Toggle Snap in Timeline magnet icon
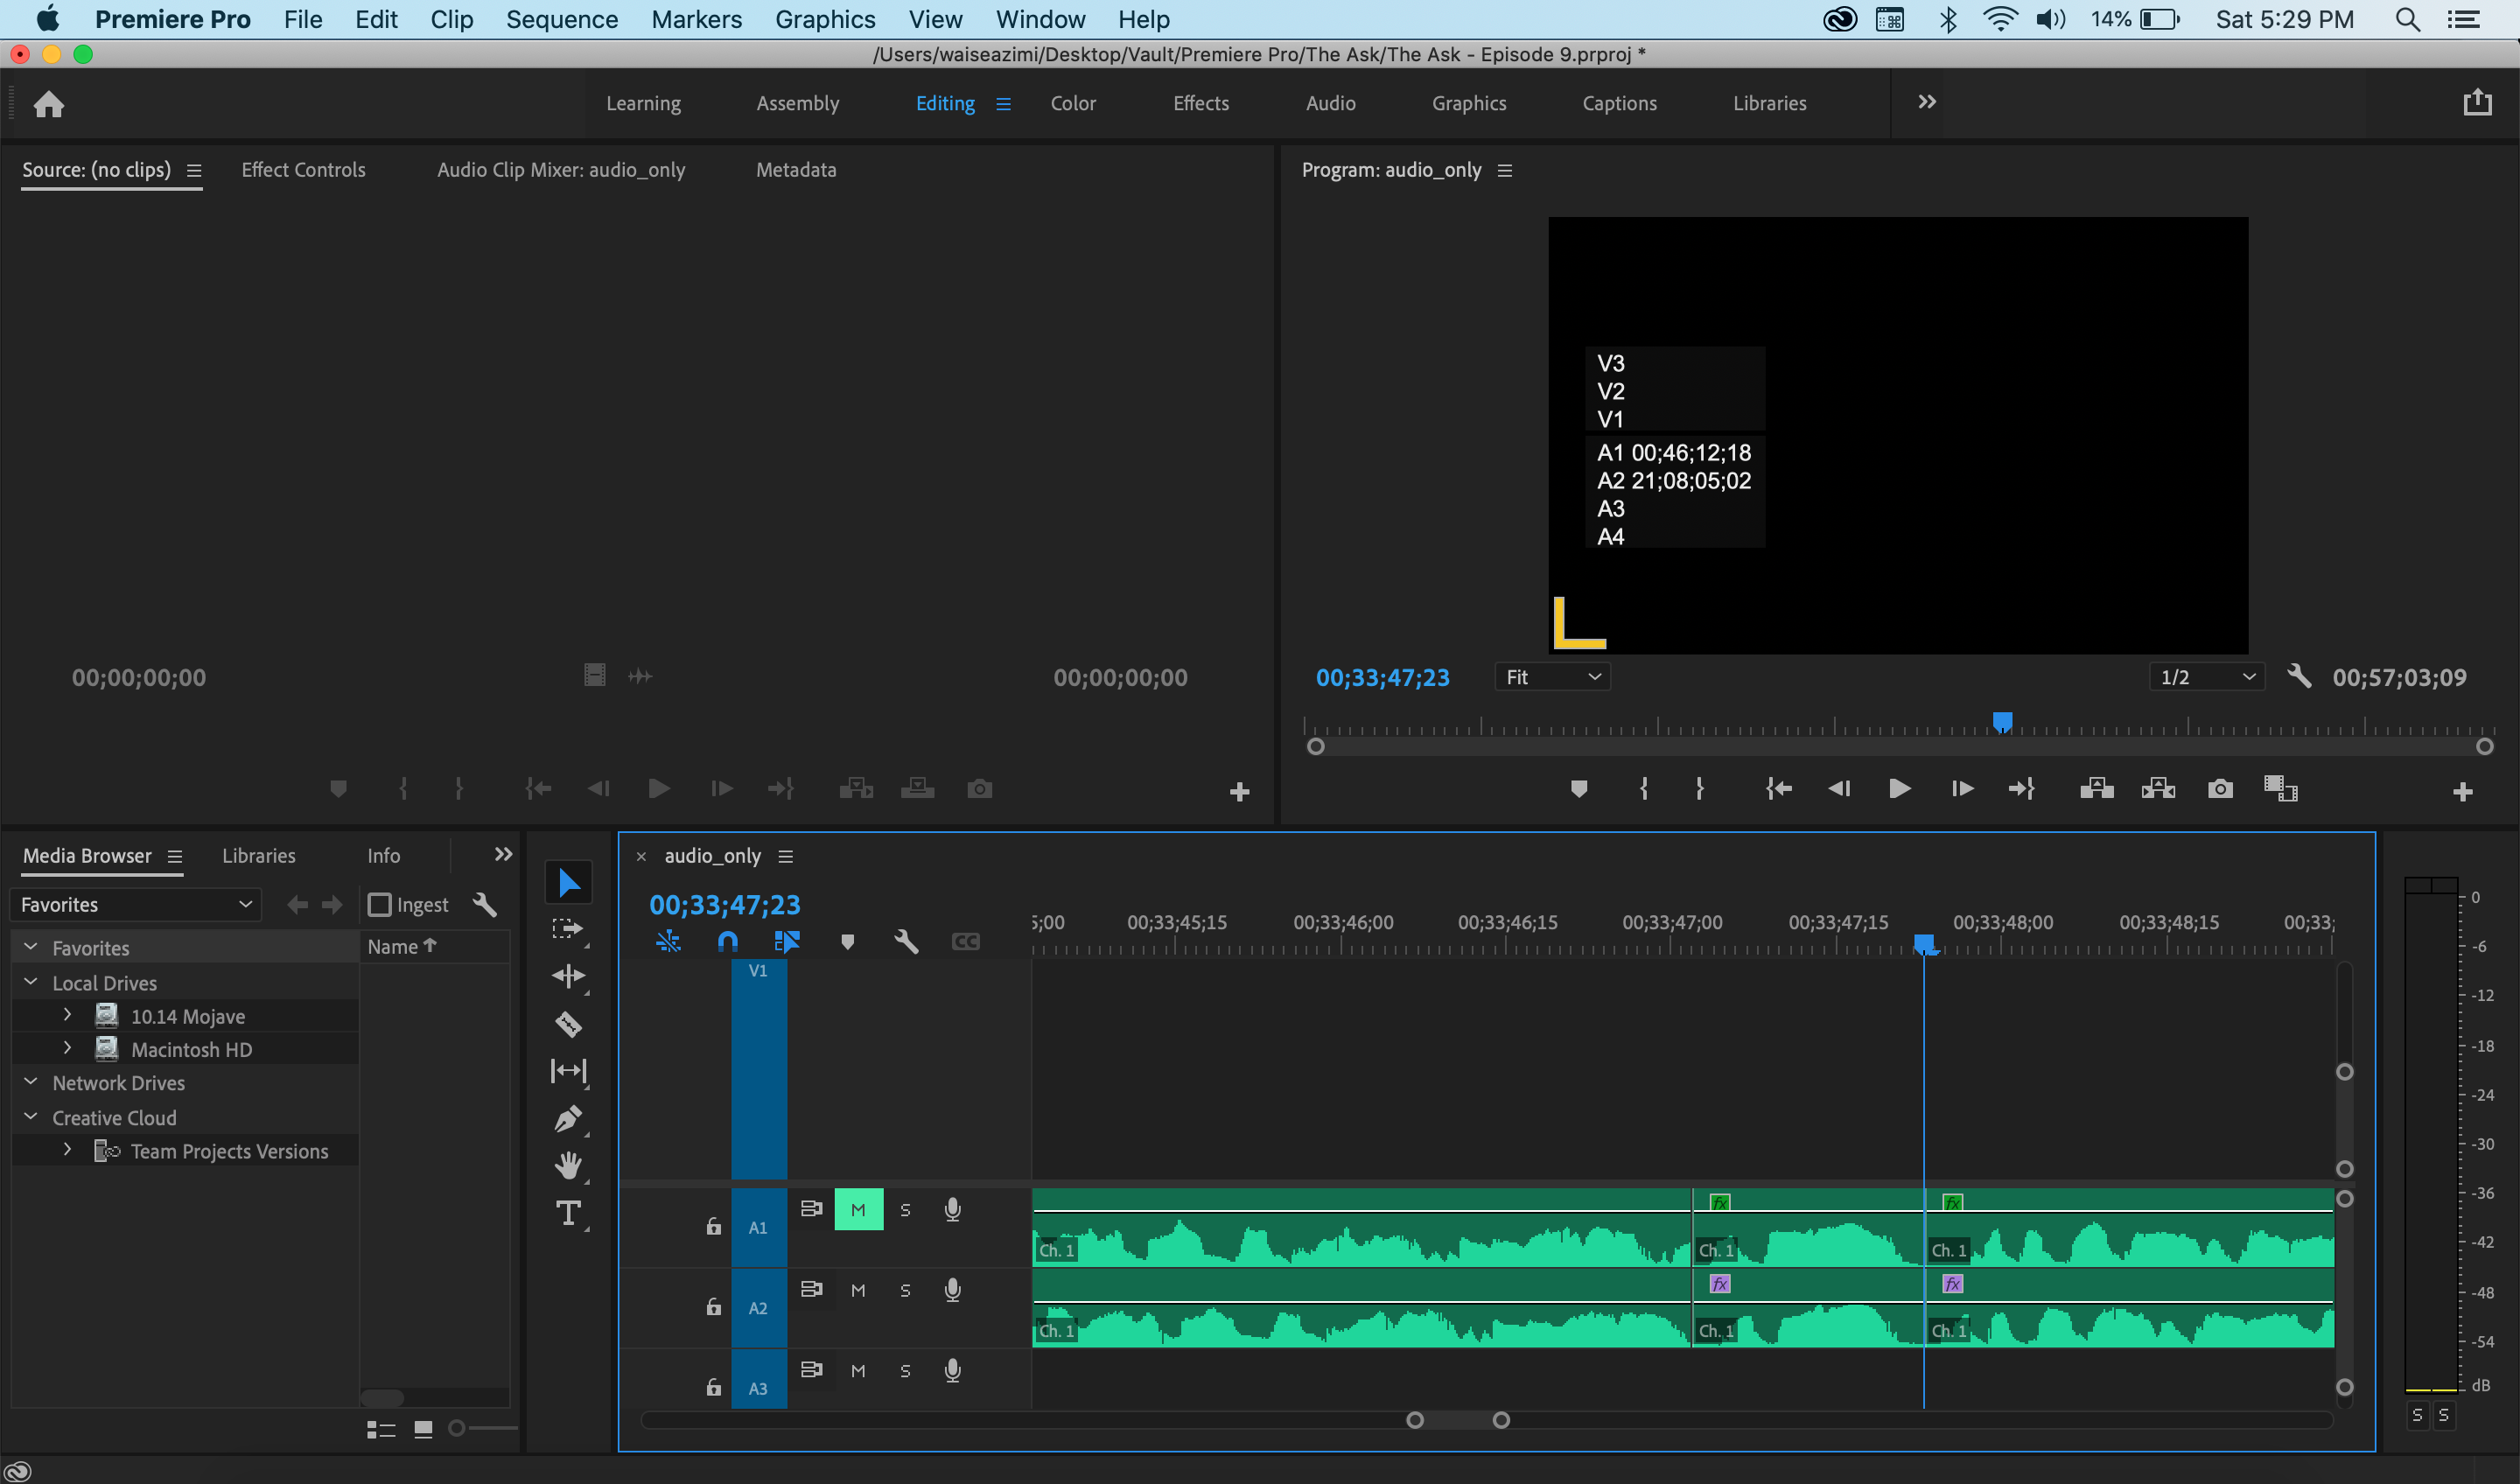The width and height of the screenshot is (2520, 1484). tap(728, 941)
